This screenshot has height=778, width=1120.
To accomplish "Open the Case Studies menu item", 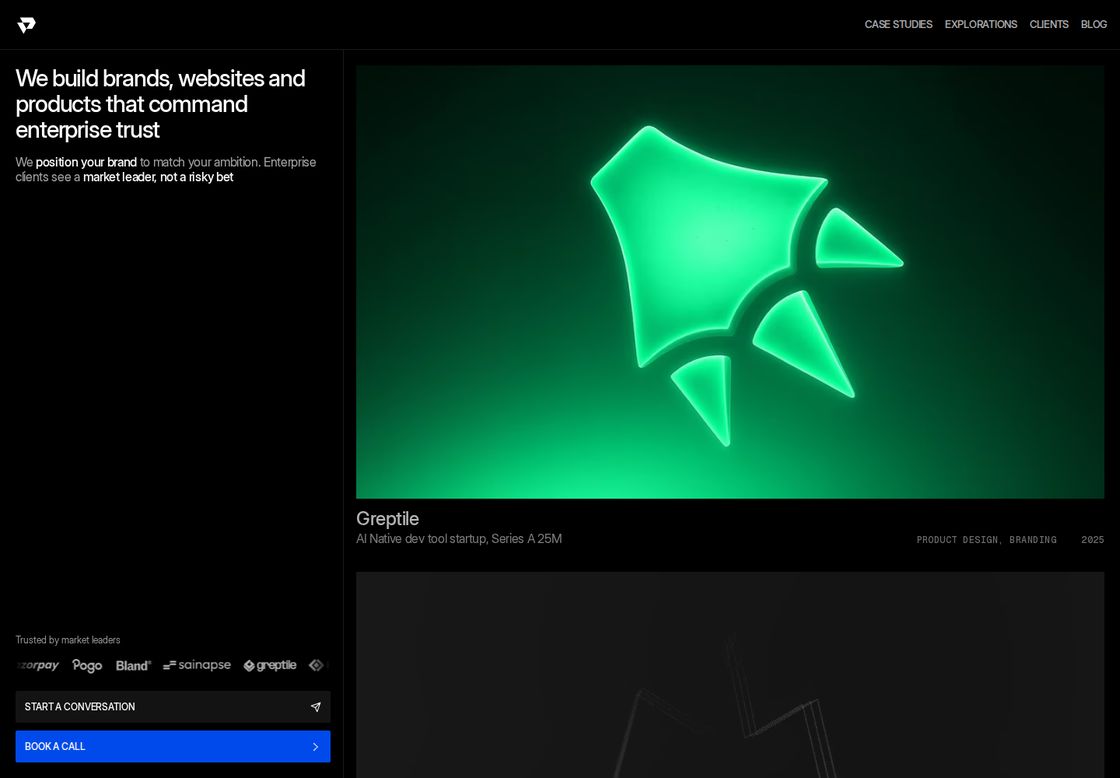I will point(898,24).
